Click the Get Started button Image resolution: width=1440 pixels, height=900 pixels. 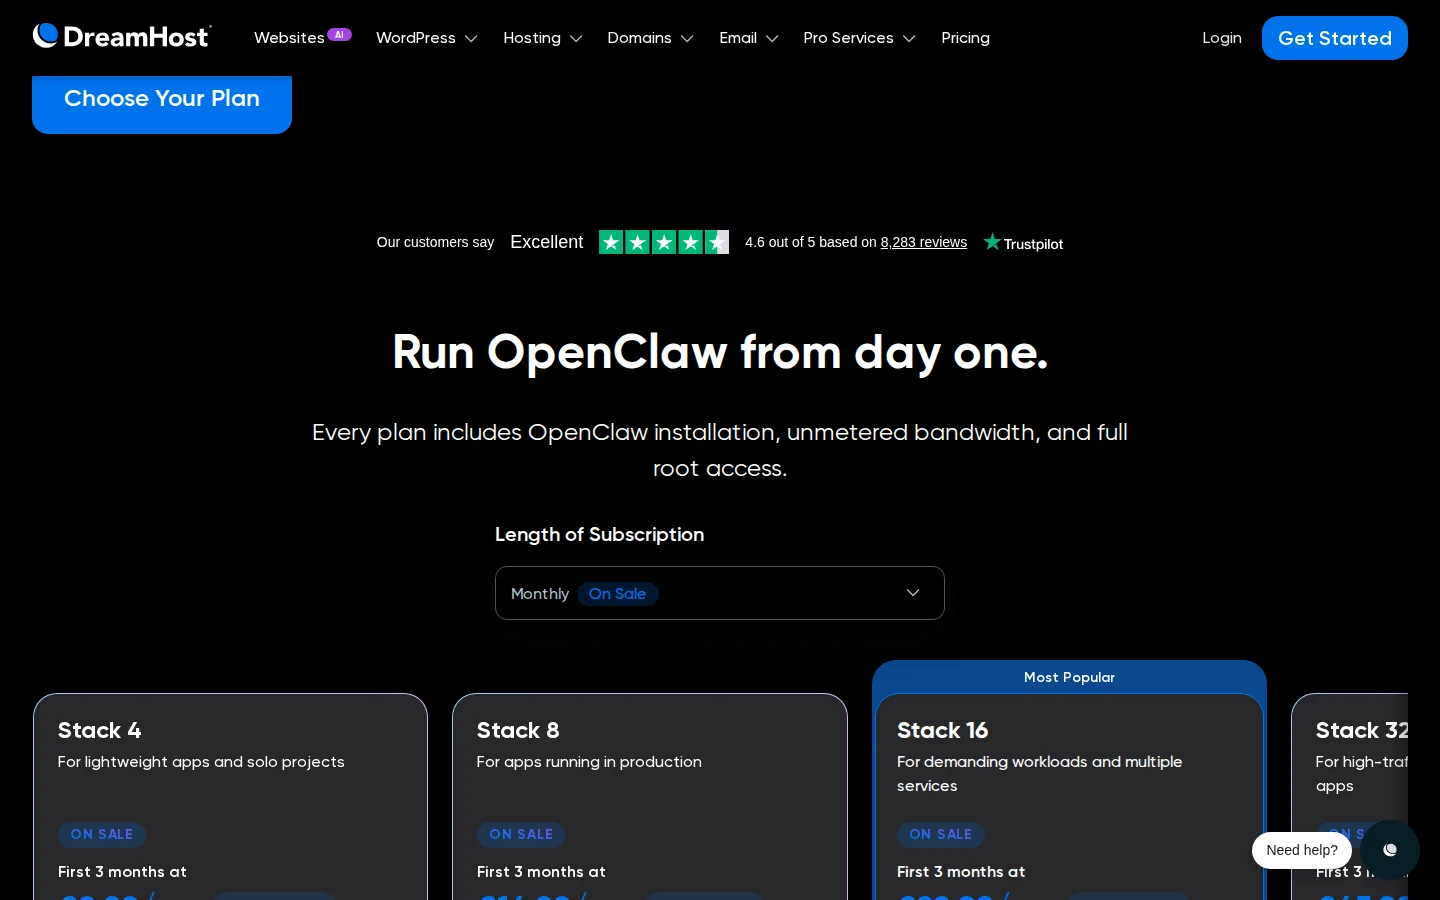1335,38
